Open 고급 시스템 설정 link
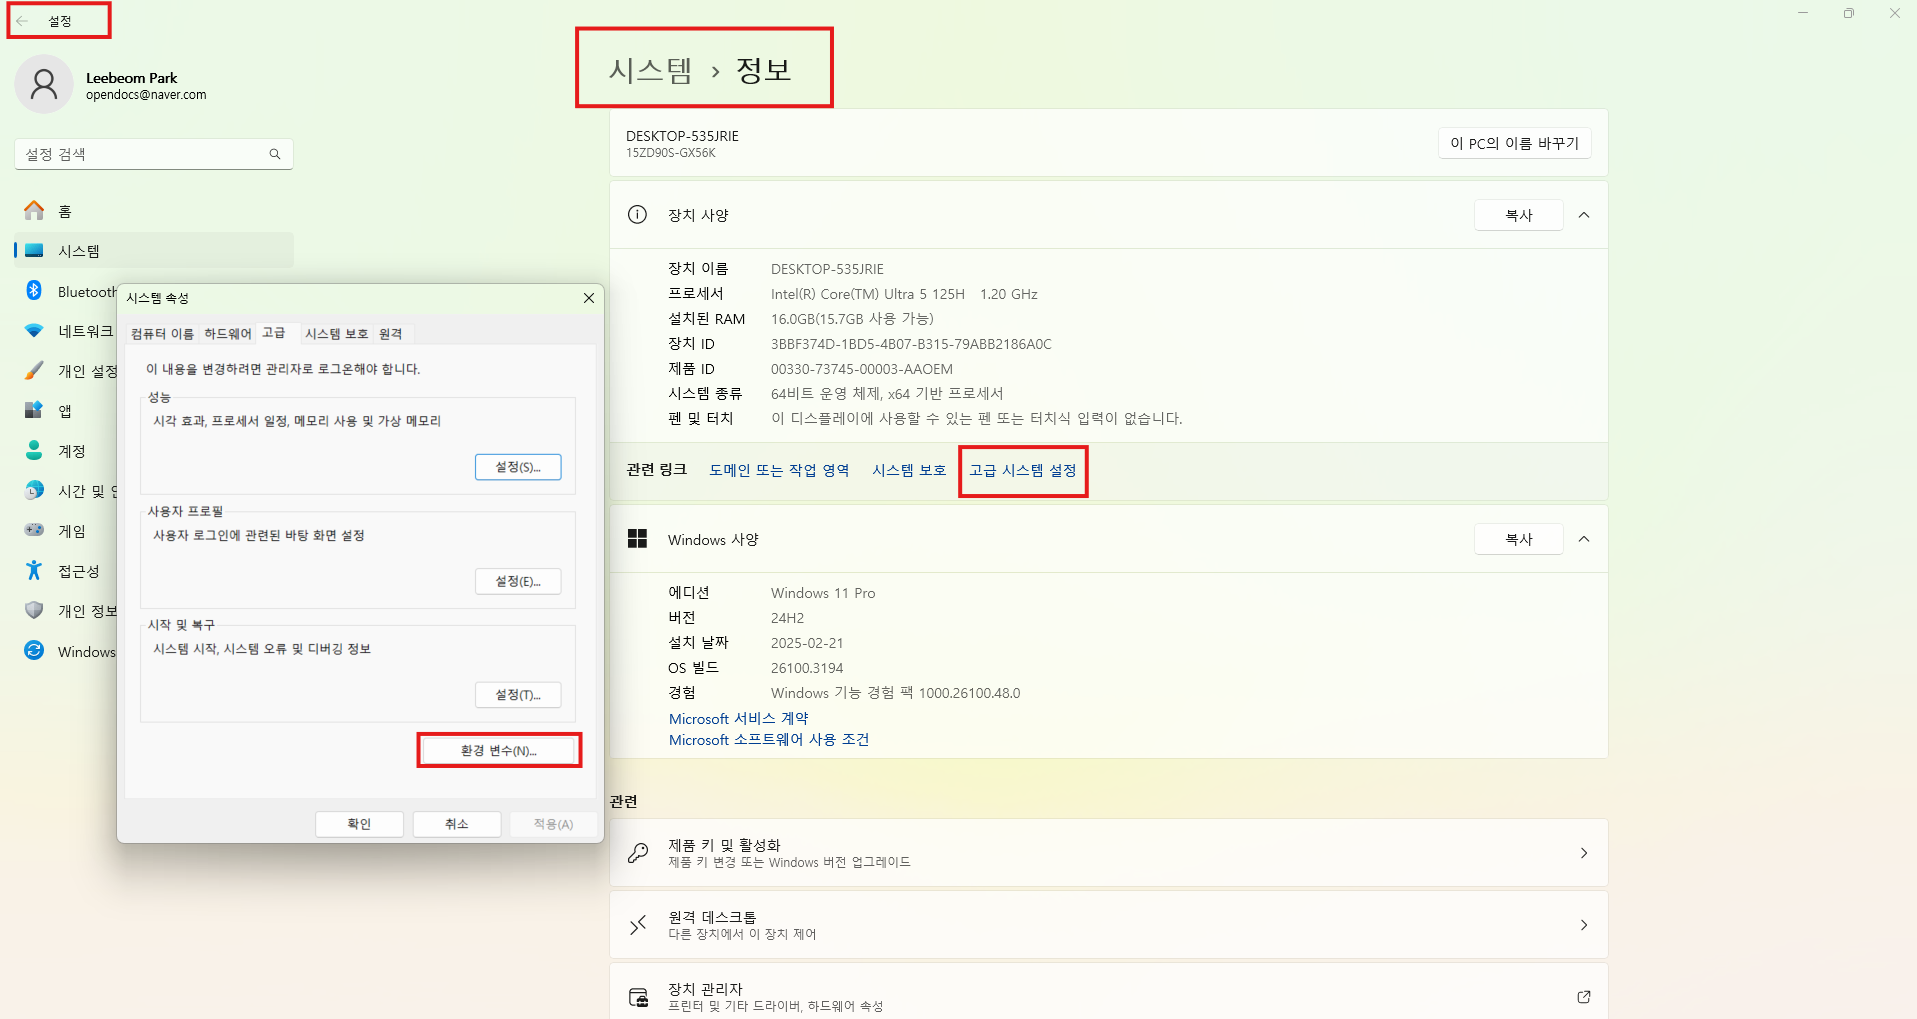 pyautogui.click(x=1023, y=470)
